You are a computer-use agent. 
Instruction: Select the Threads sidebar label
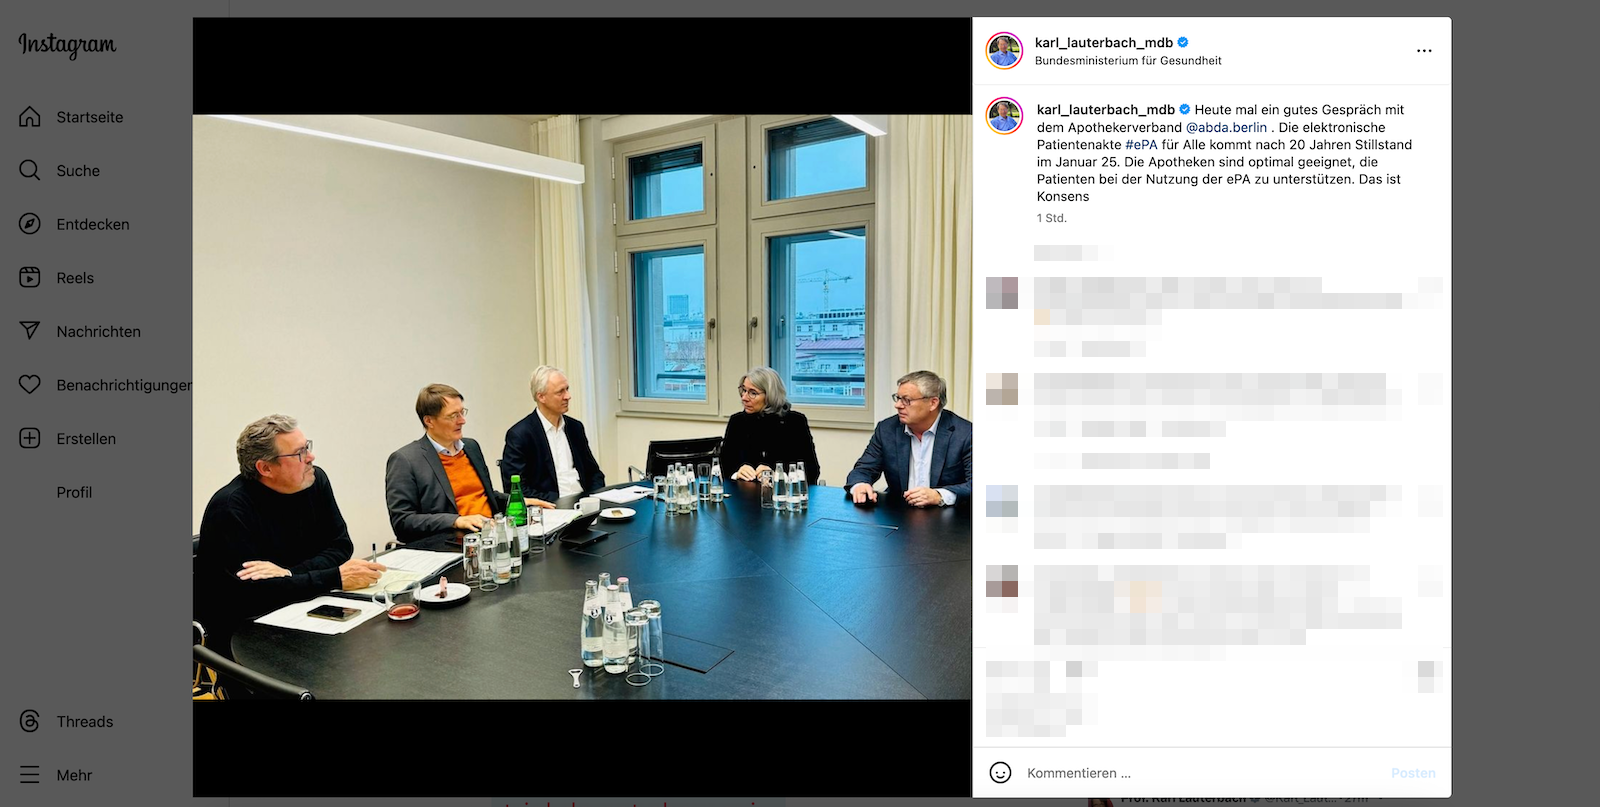[x=85, y=722]
